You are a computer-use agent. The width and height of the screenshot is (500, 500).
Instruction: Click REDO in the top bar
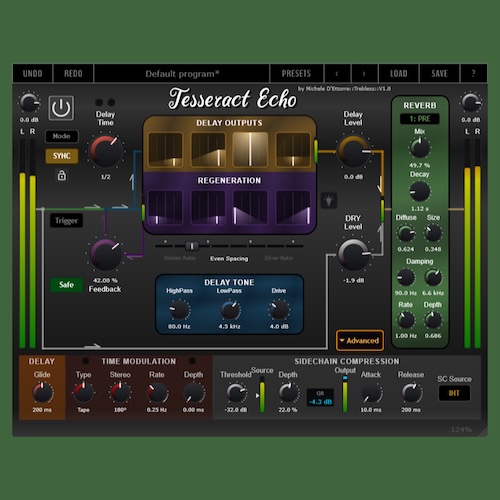73,73
